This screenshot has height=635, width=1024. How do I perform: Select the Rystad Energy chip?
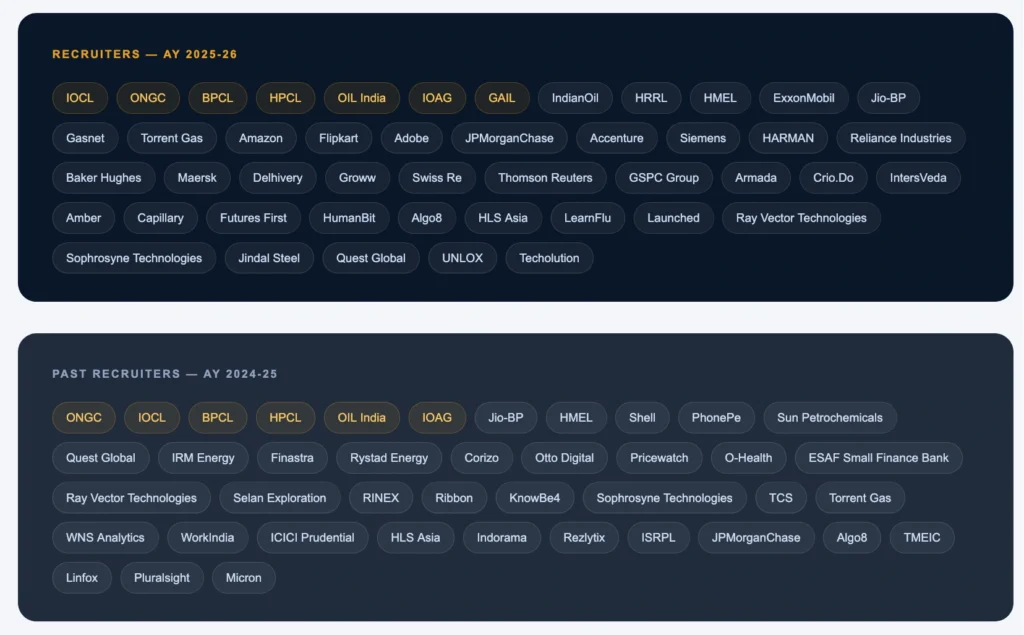[x=389, y=458]
